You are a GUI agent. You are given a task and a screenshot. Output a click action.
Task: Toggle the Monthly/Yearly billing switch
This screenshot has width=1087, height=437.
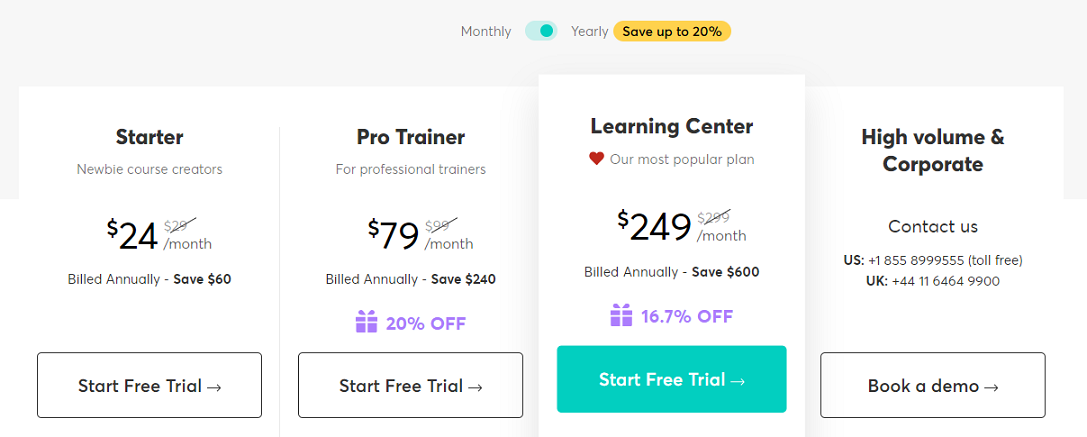click(x=541, y=31)
